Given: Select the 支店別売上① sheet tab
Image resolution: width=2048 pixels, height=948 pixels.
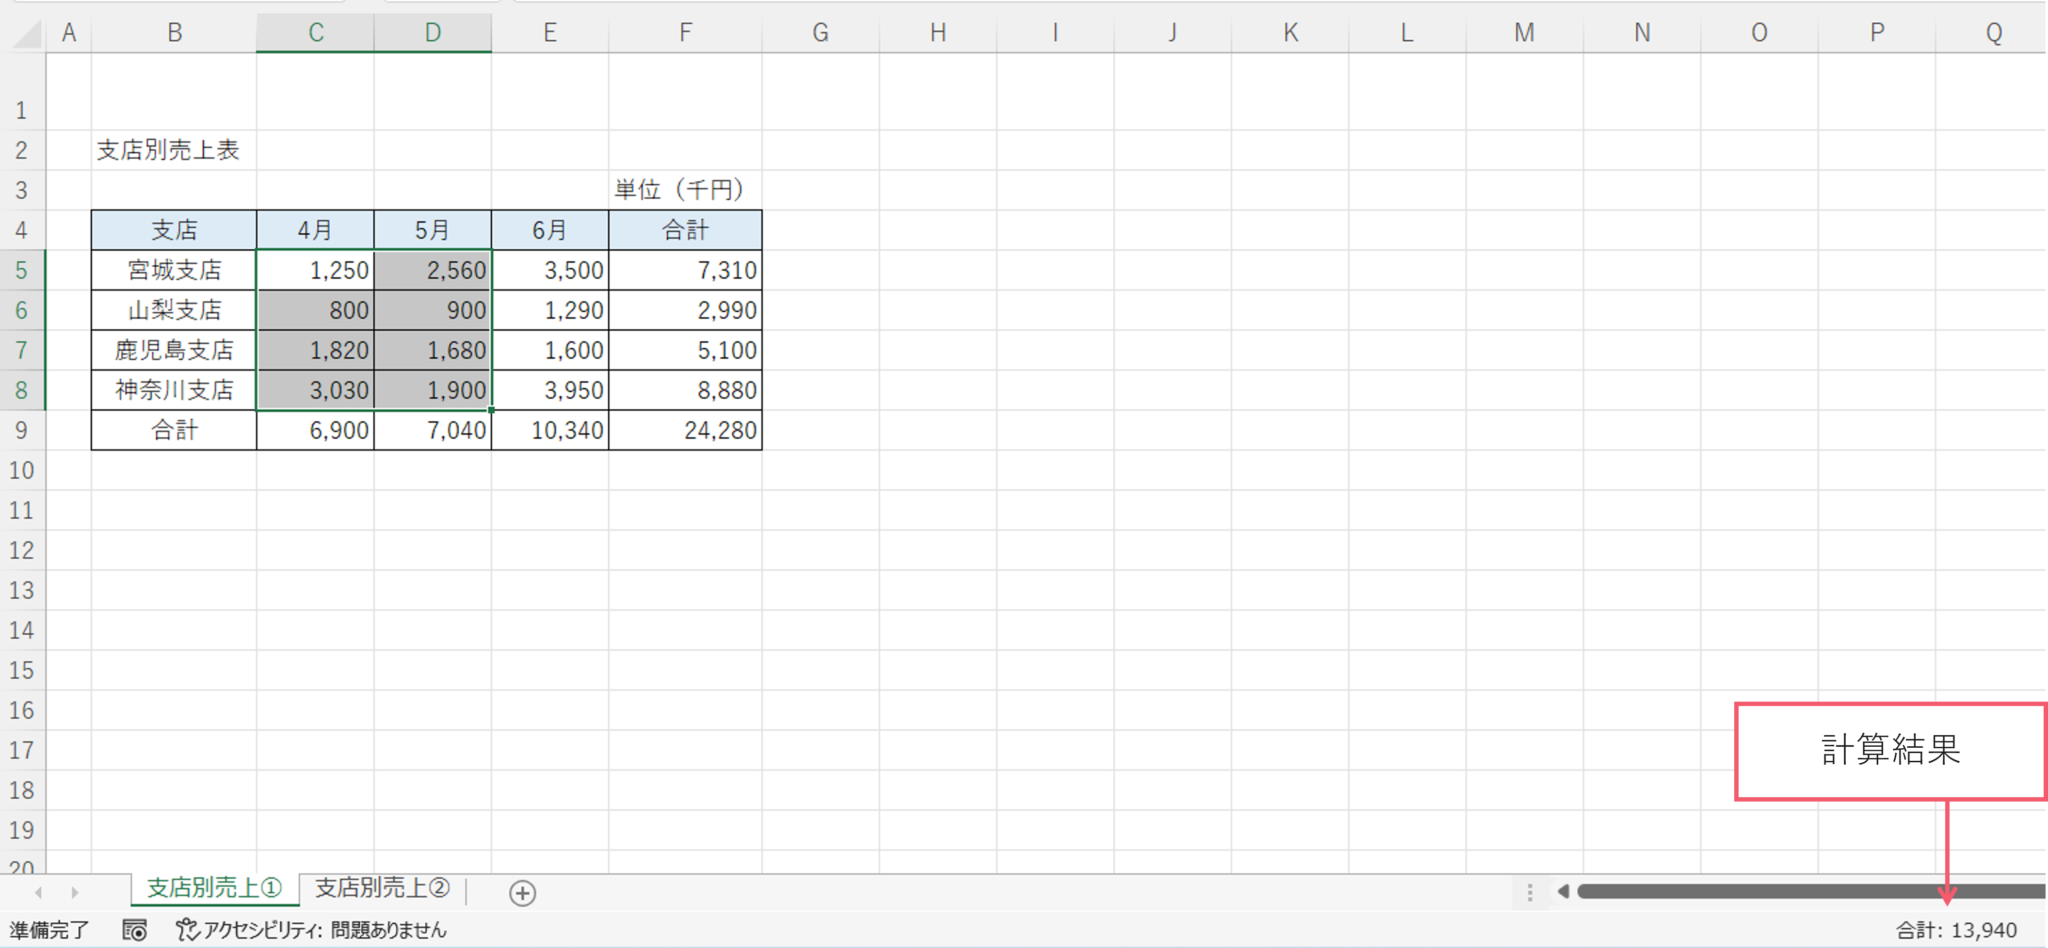Looking at the screenshot, I should click(214, 888).
